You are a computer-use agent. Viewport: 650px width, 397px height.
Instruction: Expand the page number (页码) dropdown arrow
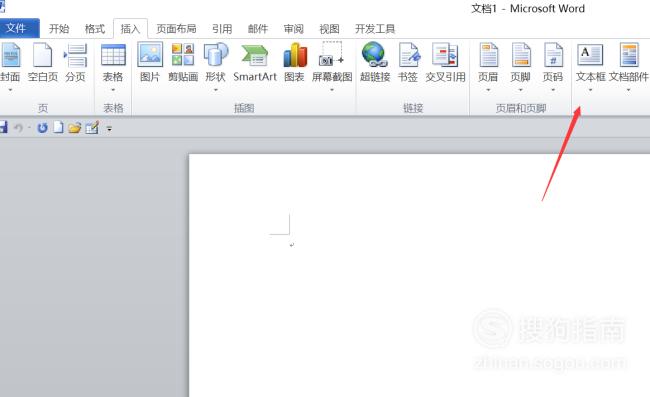pyautogui.click(x=553, y=90)
